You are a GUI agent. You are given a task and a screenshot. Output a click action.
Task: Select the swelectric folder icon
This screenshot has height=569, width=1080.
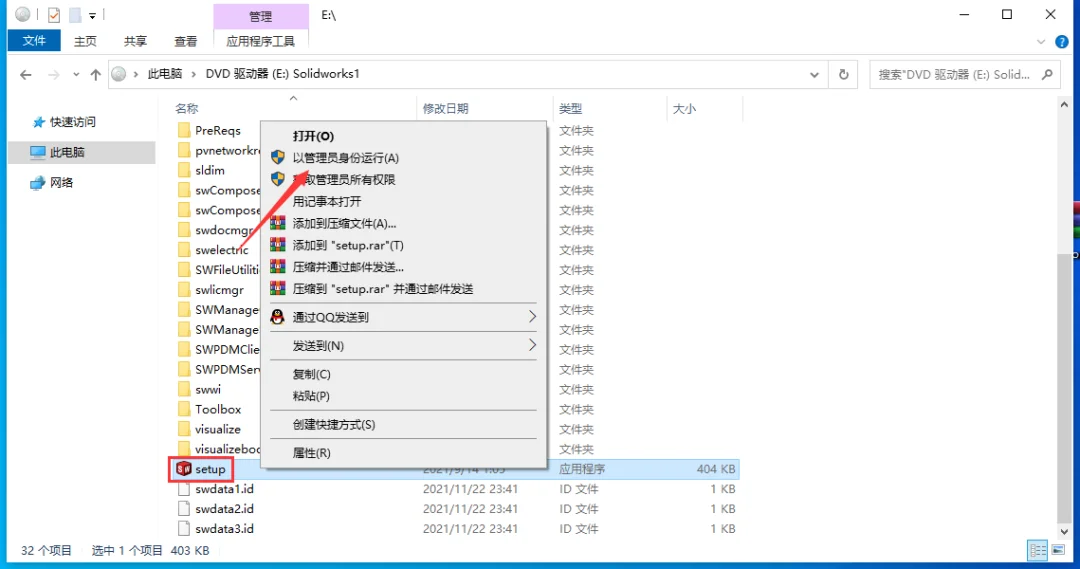[184, 250]
